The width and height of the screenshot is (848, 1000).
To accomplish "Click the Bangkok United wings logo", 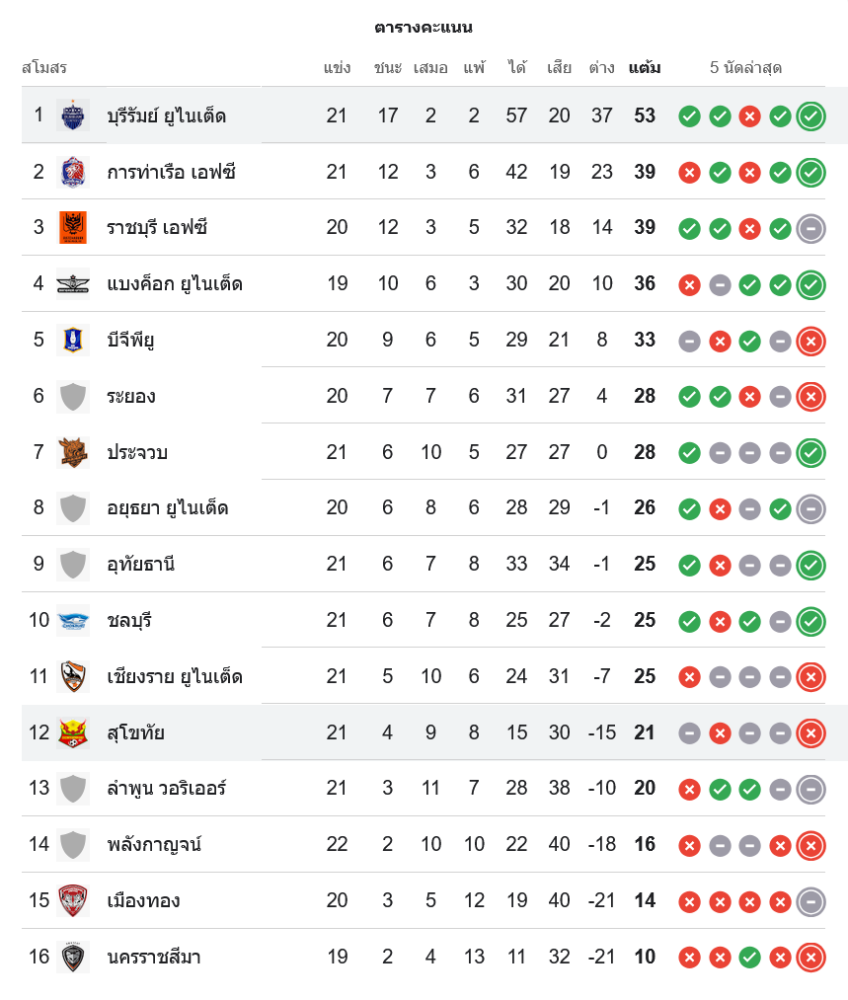I will click(73, 284).
